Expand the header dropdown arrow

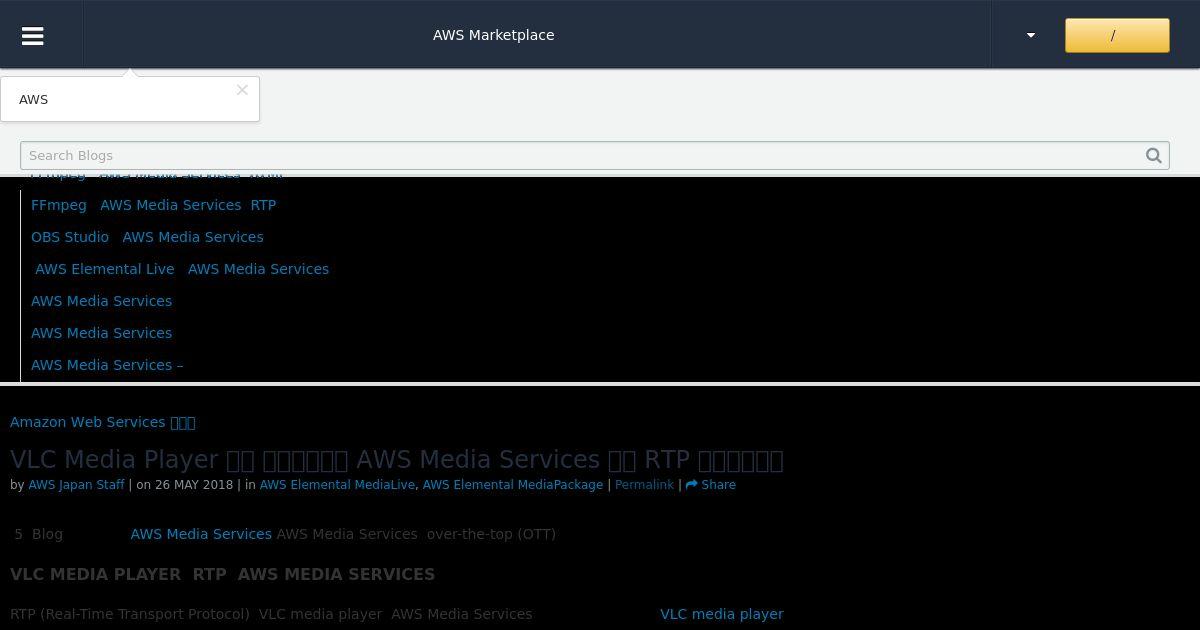(x=1031, y=35)
